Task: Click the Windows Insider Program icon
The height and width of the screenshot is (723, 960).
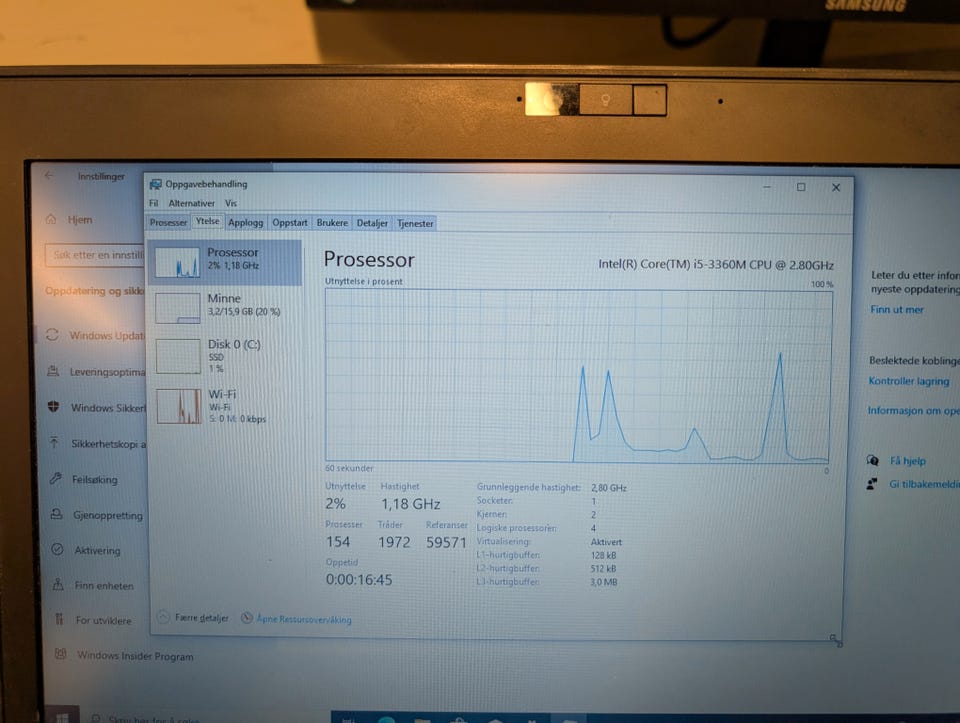Action: [x=60, y=654]
